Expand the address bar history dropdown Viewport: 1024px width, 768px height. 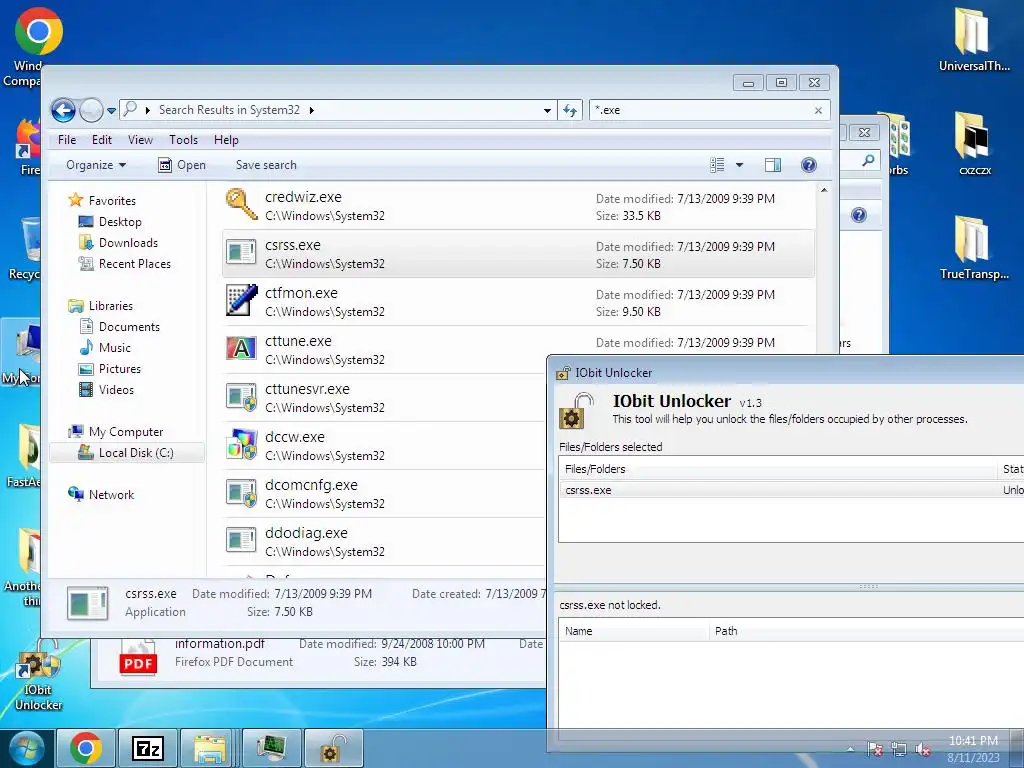(x=547, y=110)
